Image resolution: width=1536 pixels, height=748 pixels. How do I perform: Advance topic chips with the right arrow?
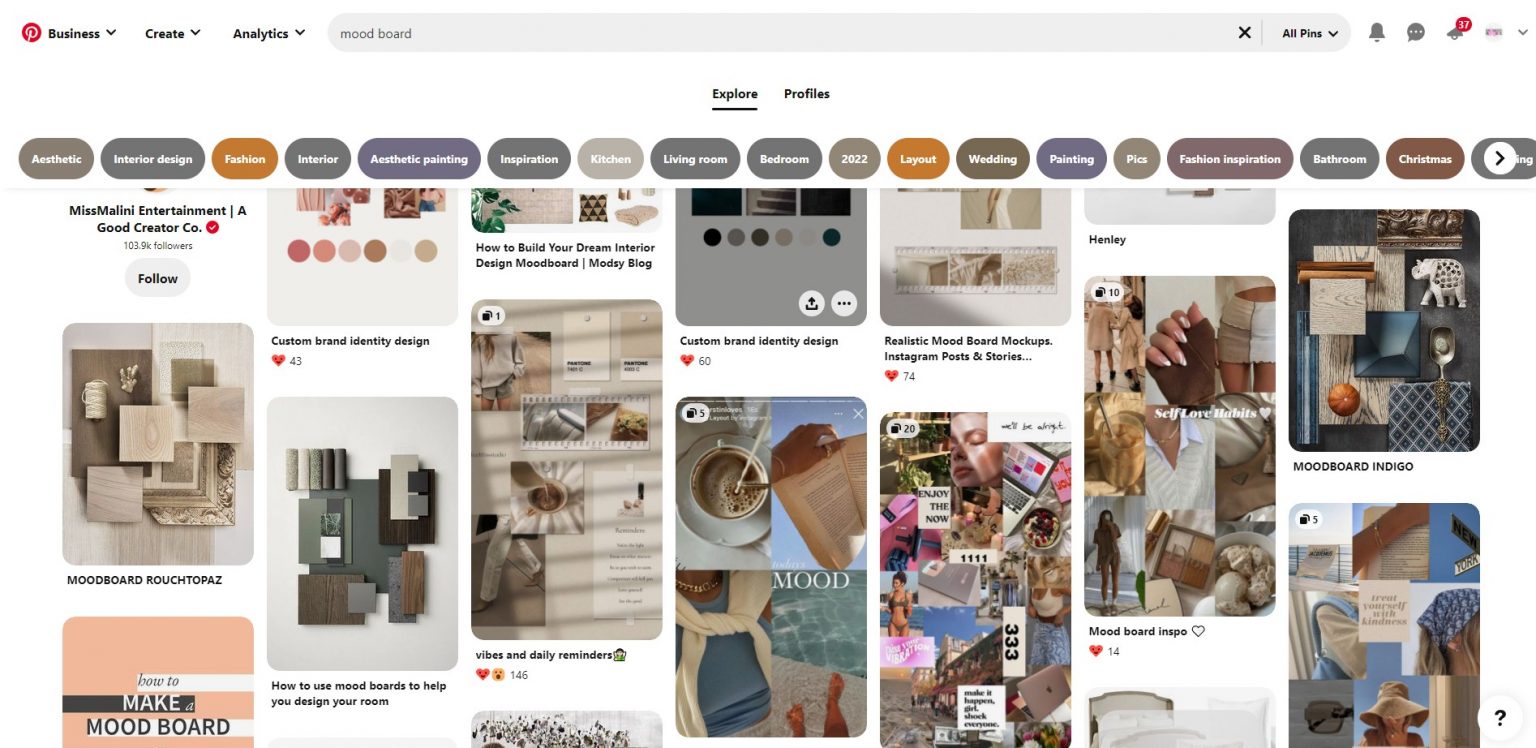click(1499, 157)
